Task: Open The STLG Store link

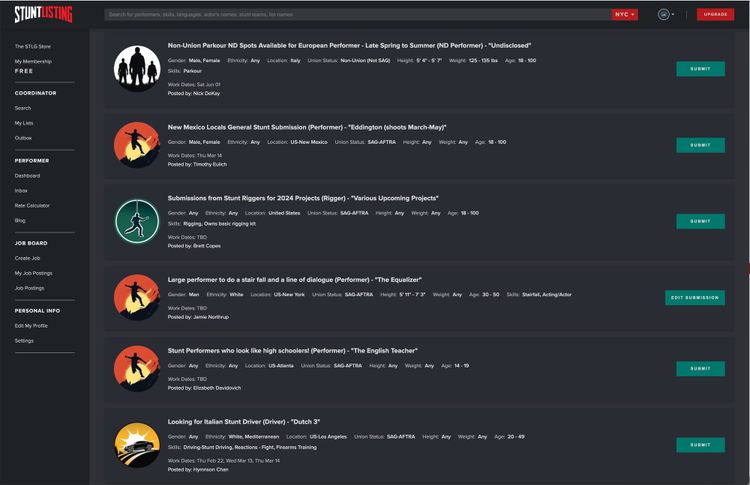Action: point(33,46)
